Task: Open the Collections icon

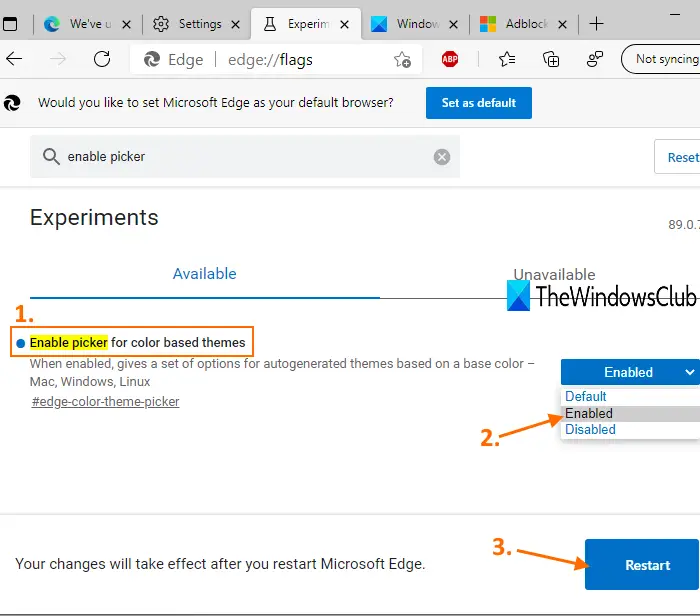Action: tap(550, 59)
